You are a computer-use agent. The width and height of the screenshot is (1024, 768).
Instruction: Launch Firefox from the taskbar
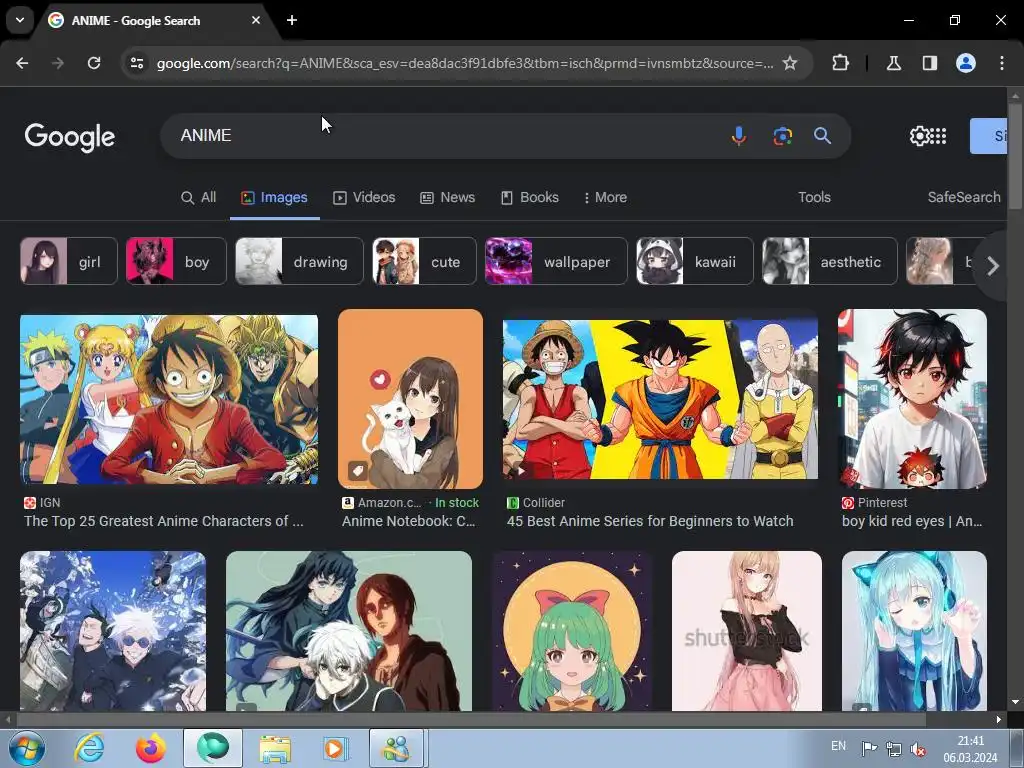[x=151, y=748]
